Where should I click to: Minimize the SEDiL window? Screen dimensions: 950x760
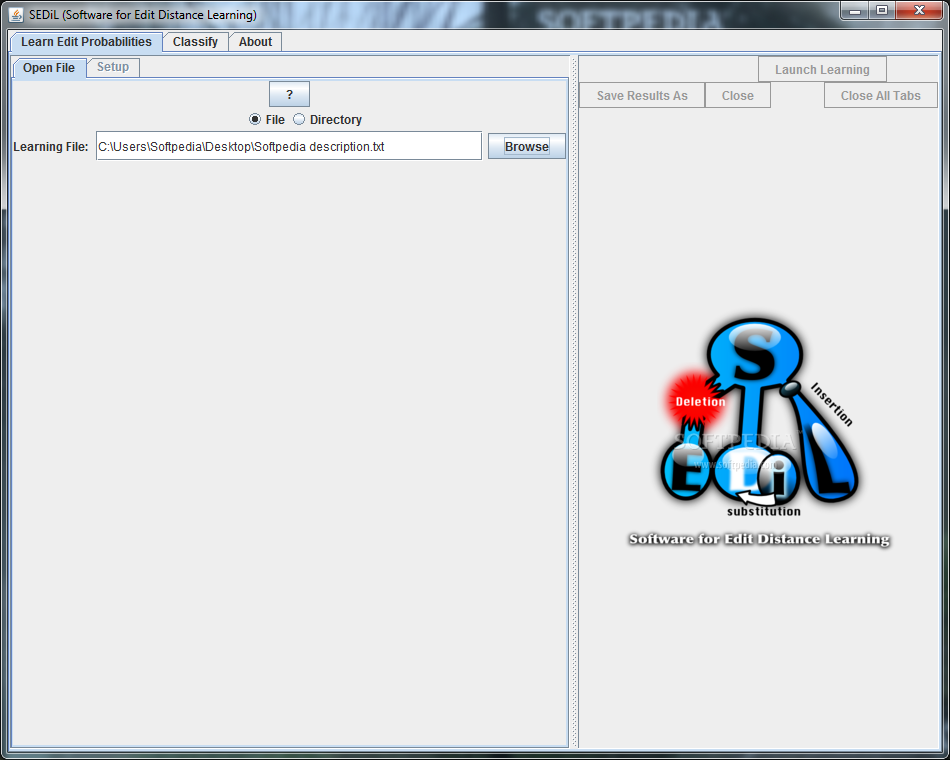855,10
